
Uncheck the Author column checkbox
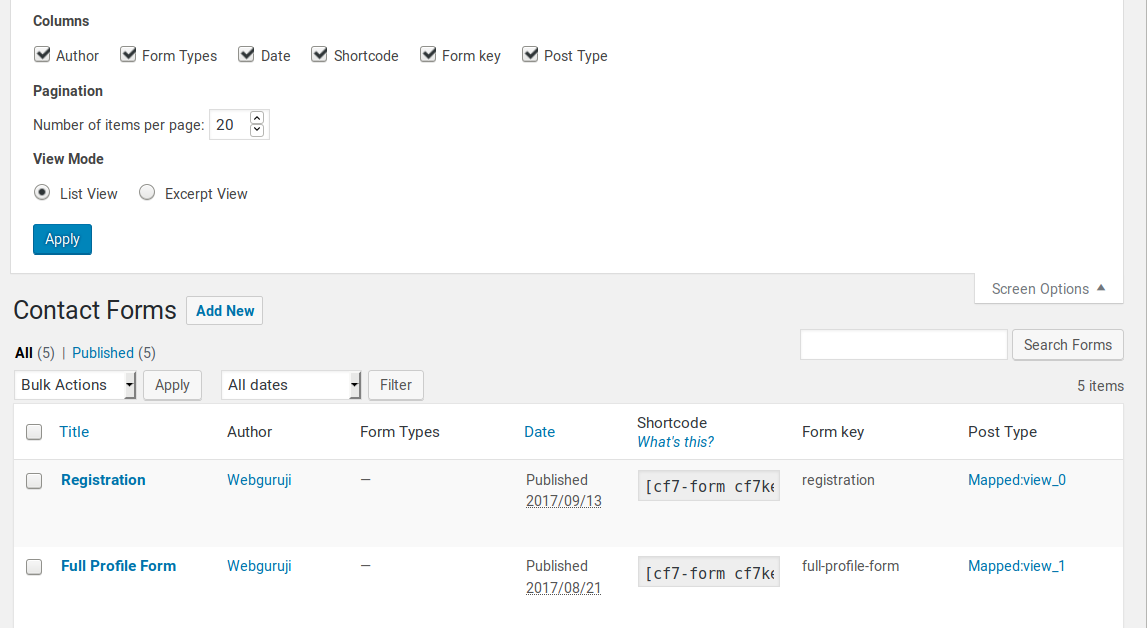(x=42, y=55)
